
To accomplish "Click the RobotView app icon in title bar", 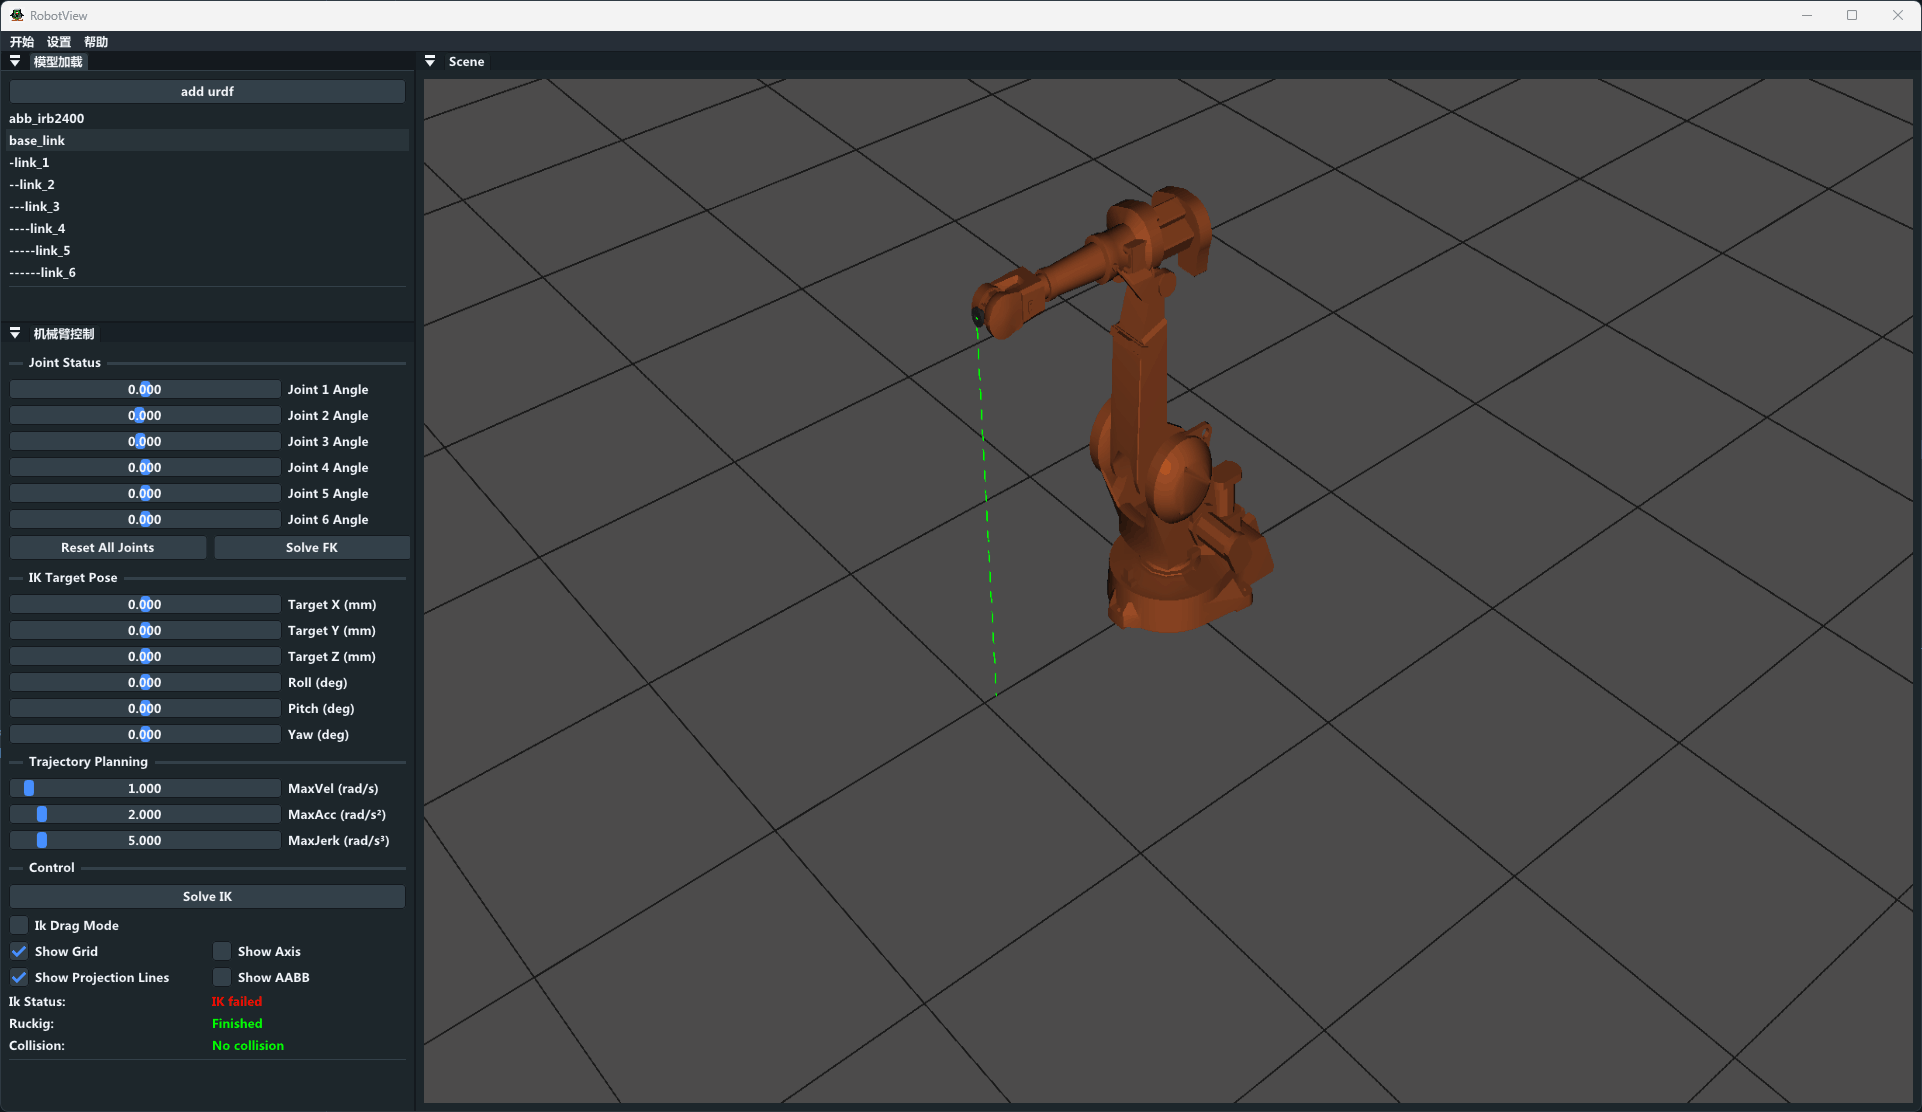I will point(17,15).
